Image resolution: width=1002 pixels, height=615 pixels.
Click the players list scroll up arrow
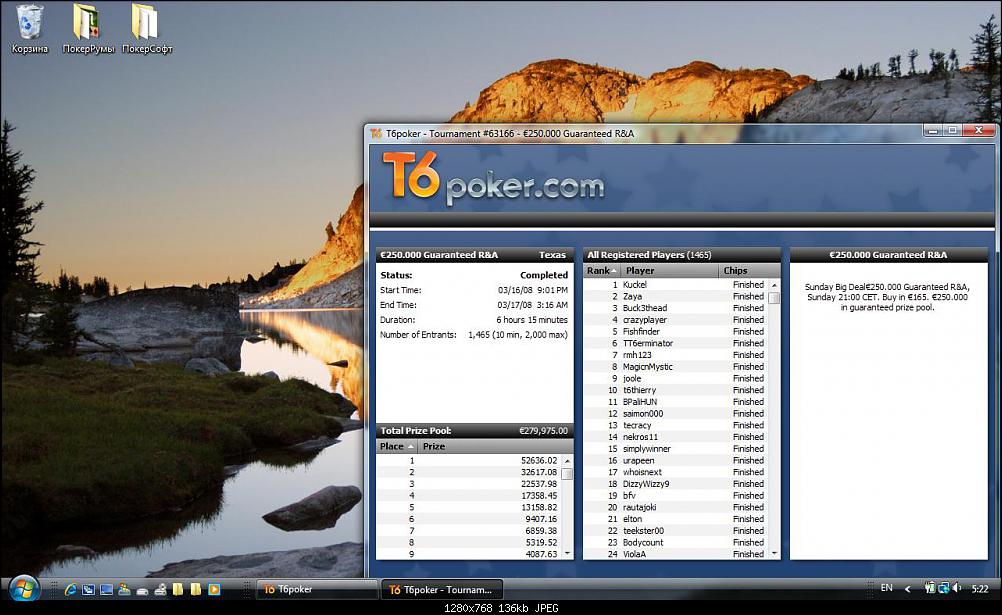(x=775, y=284)
